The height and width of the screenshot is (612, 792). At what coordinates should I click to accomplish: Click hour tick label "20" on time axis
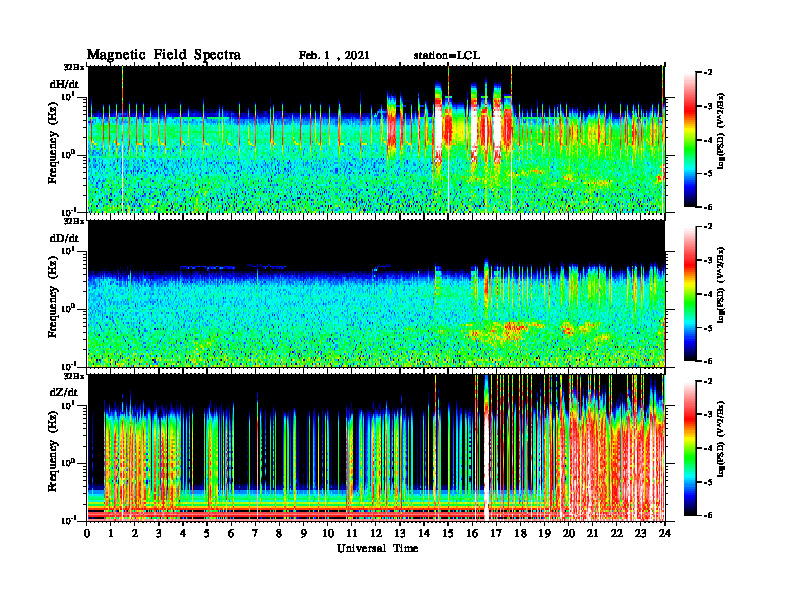click(569, 533)
